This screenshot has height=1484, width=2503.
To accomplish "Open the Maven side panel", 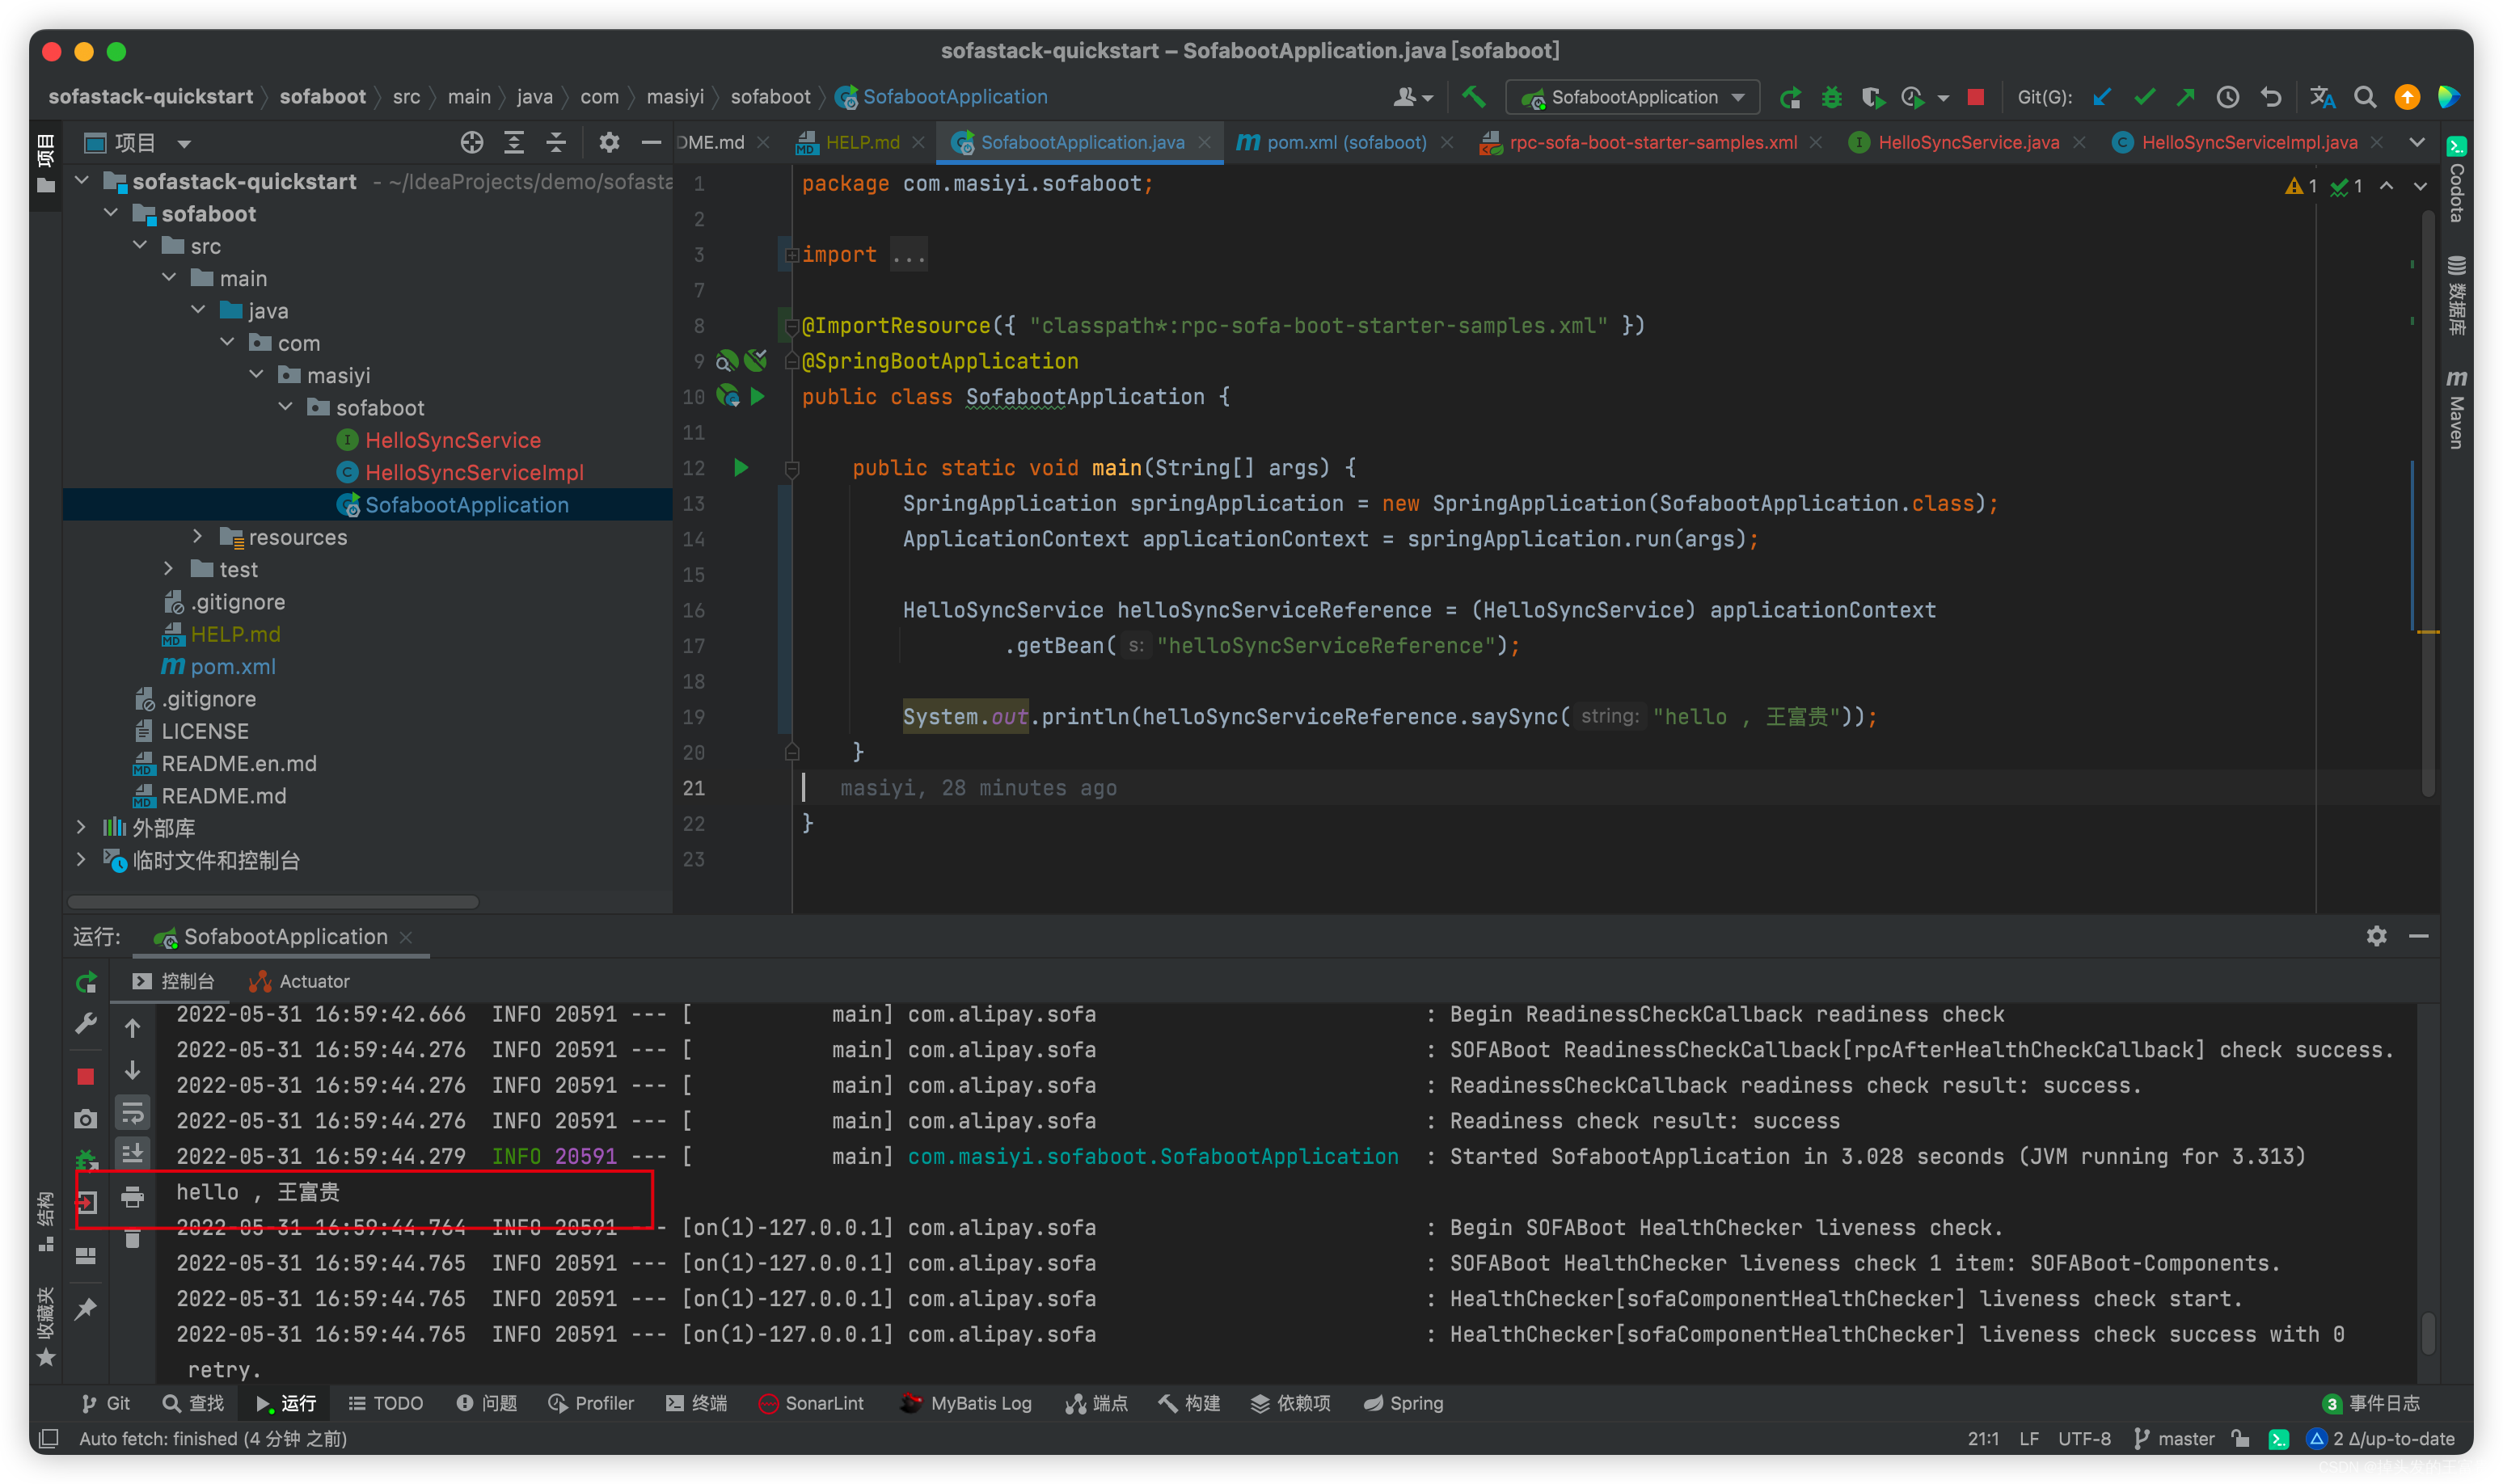I will [x=2456, y=409].
